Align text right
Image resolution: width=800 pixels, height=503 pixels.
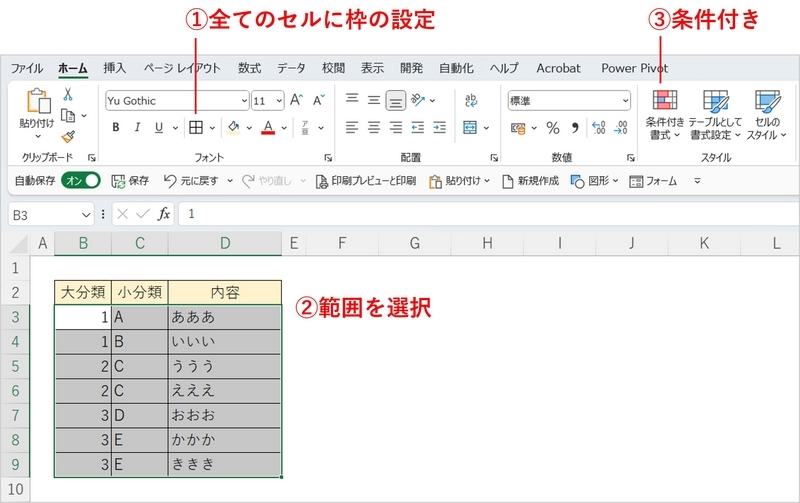396,127
